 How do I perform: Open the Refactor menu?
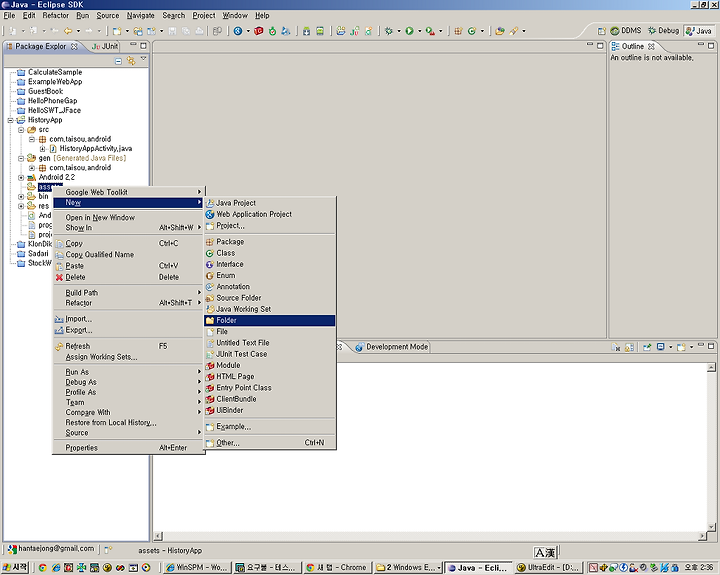pos(56,16)
